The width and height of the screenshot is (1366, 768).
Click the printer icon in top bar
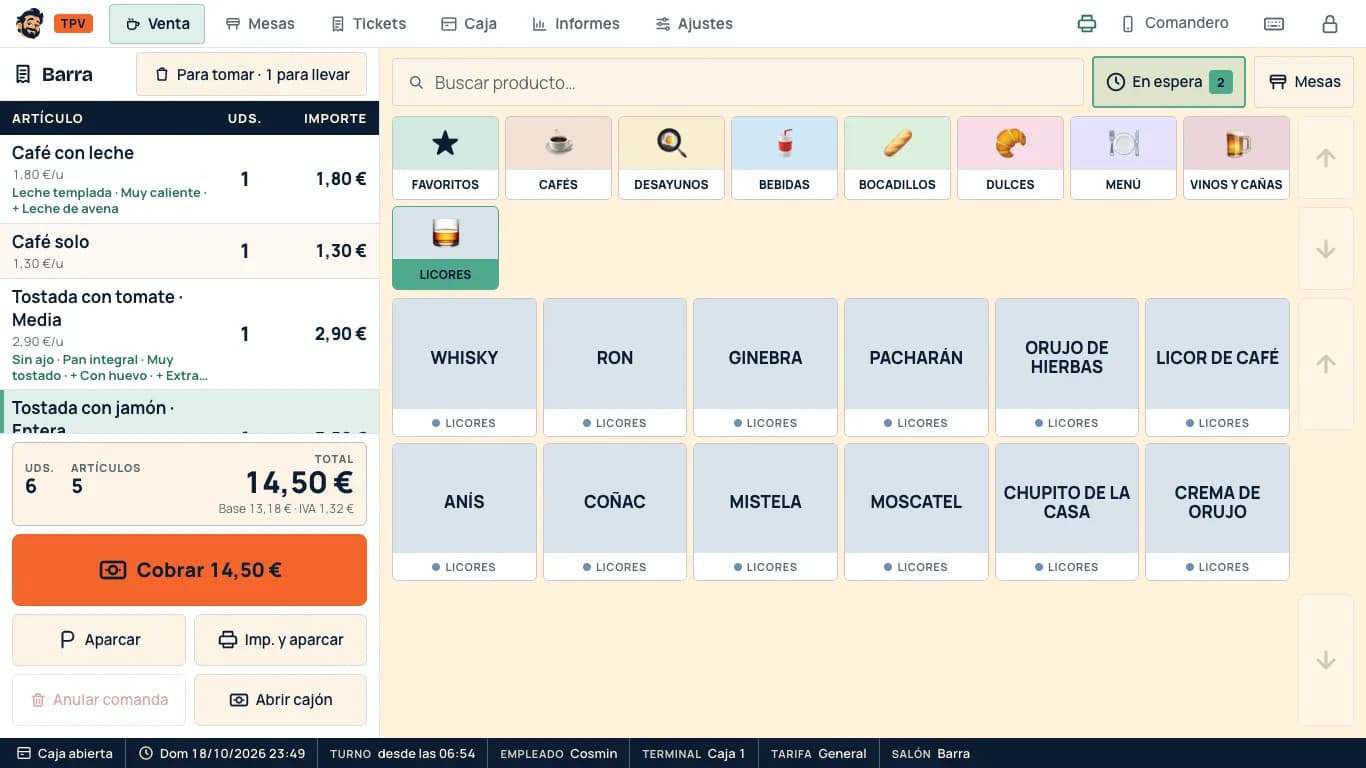(x=1087, y=24)
